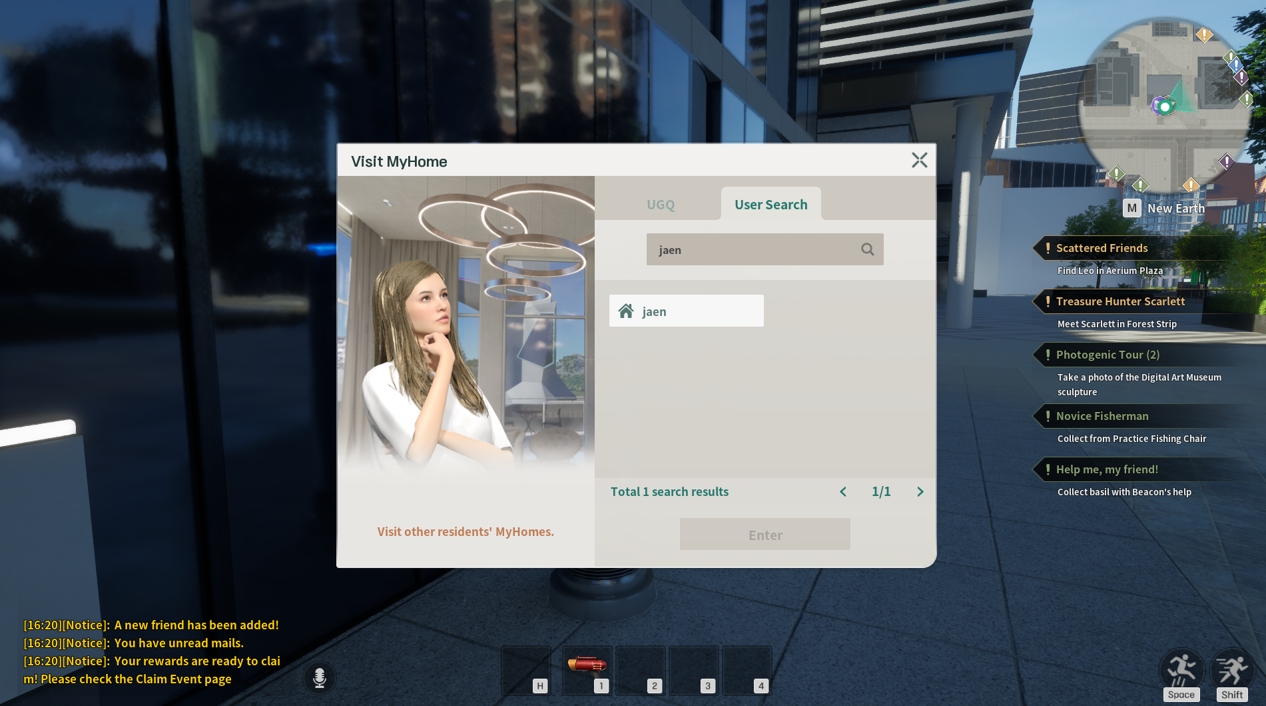Go to the next results page arrow
The image size is (1266, 706).
920,492
